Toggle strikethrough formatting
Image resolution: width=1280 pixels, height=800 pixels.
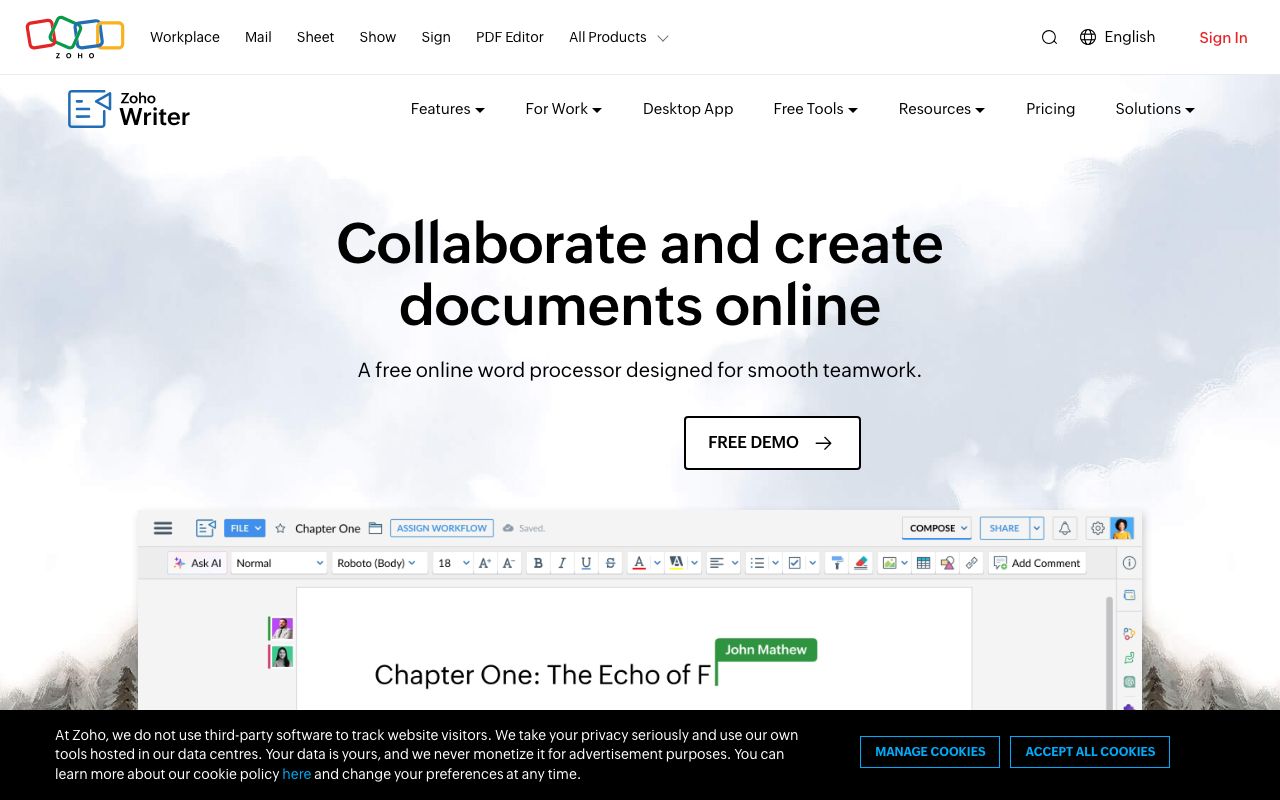(610, 563)
